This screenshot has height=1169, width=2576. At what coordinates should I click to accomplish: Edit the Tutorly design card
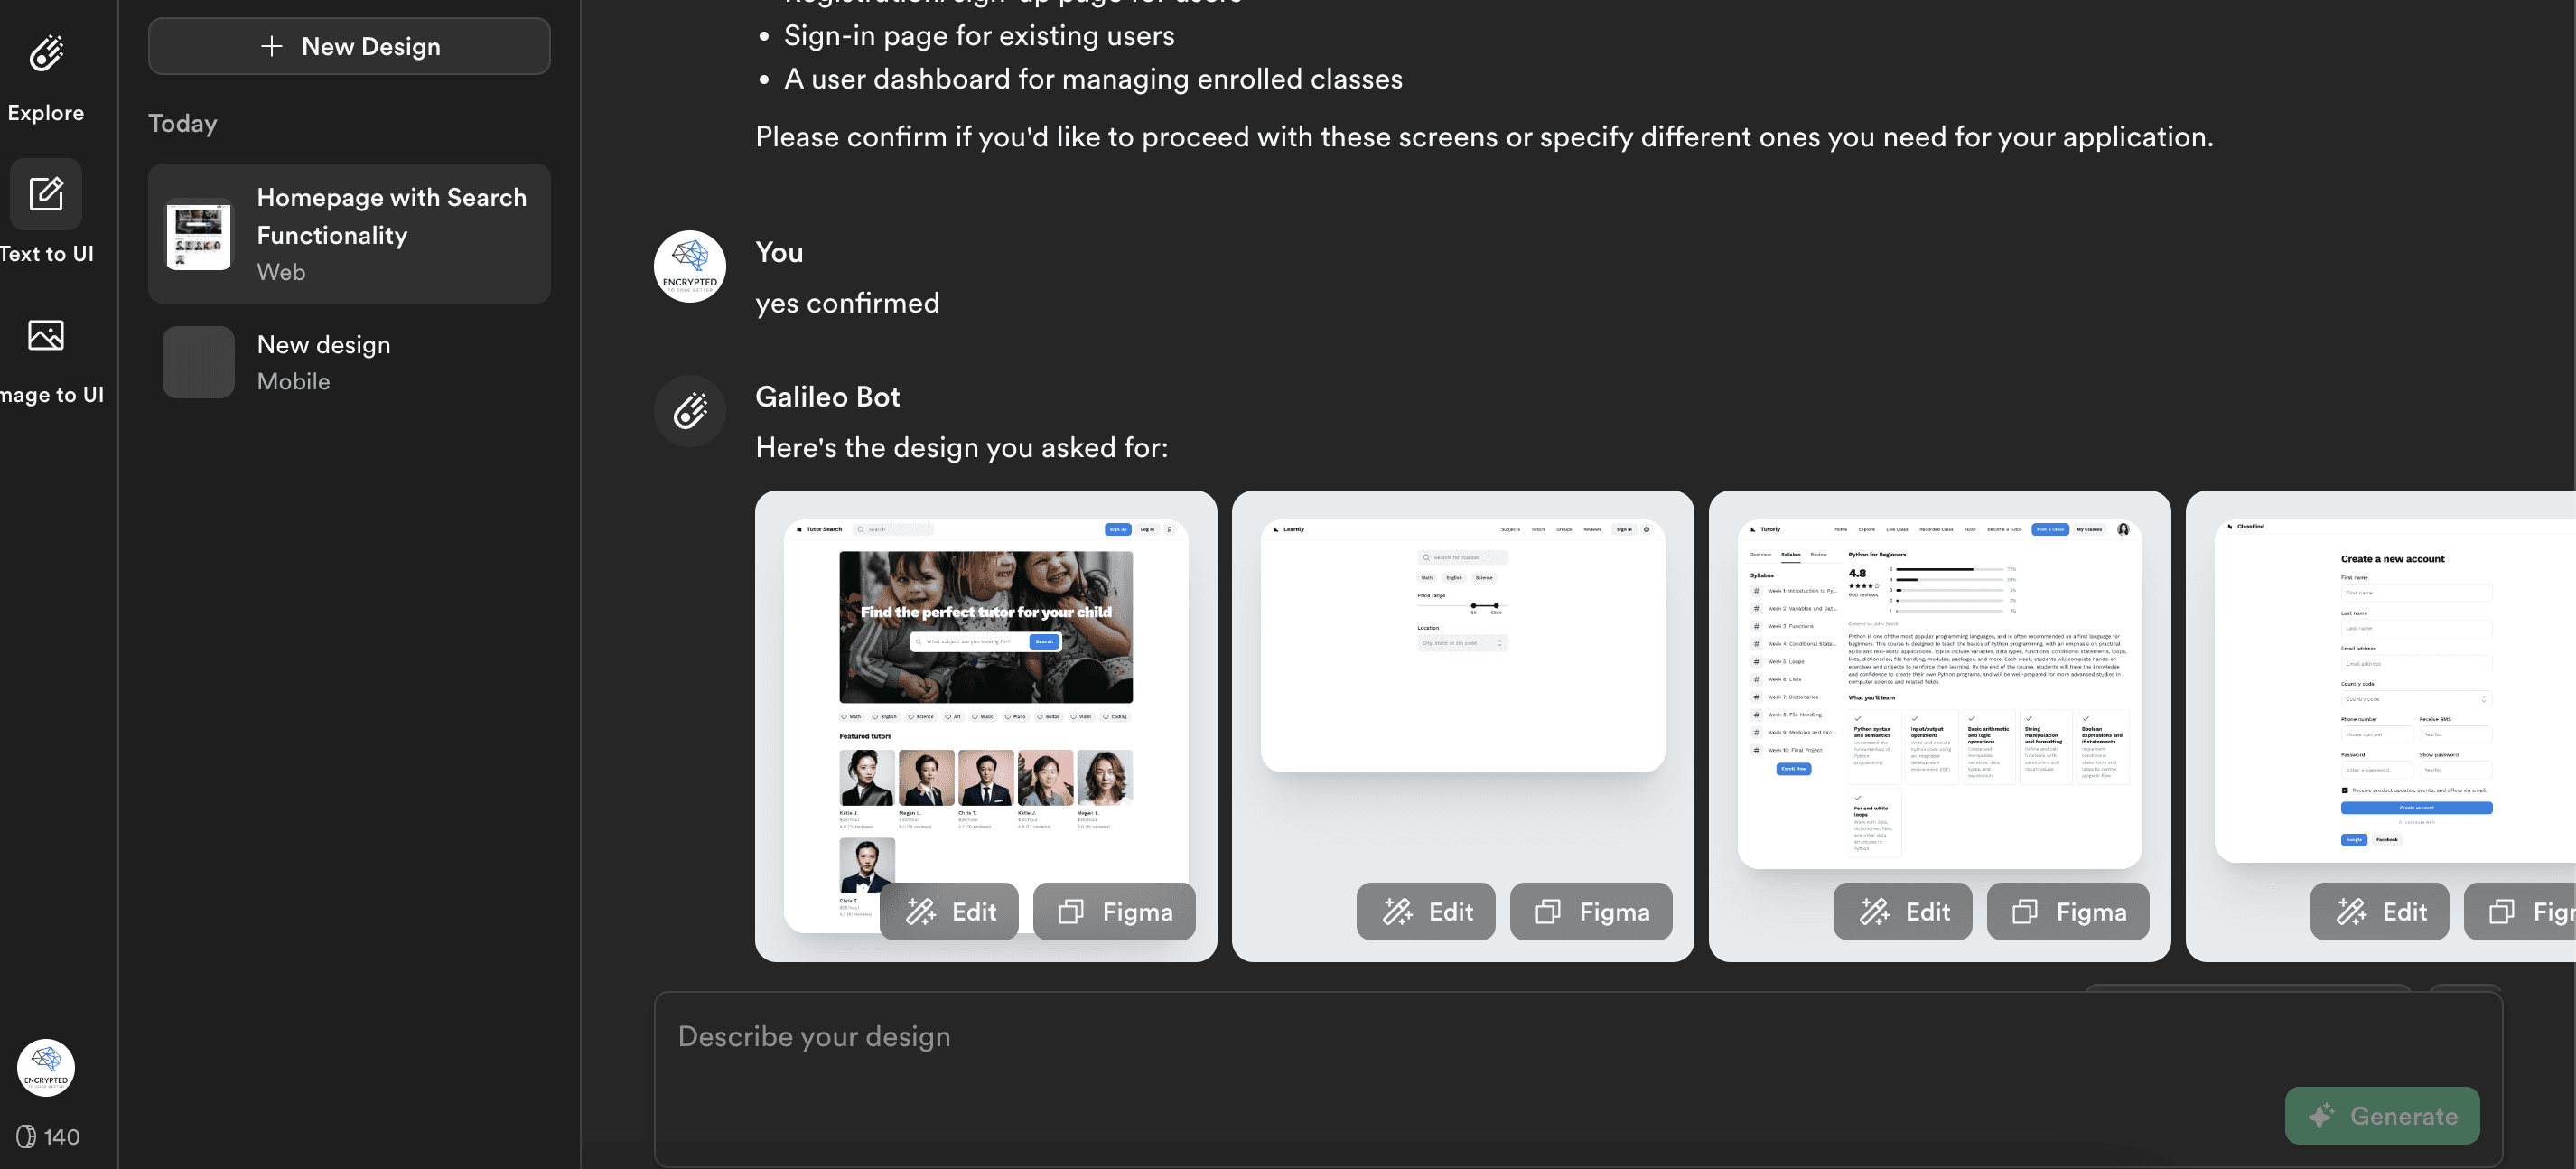1903,912
